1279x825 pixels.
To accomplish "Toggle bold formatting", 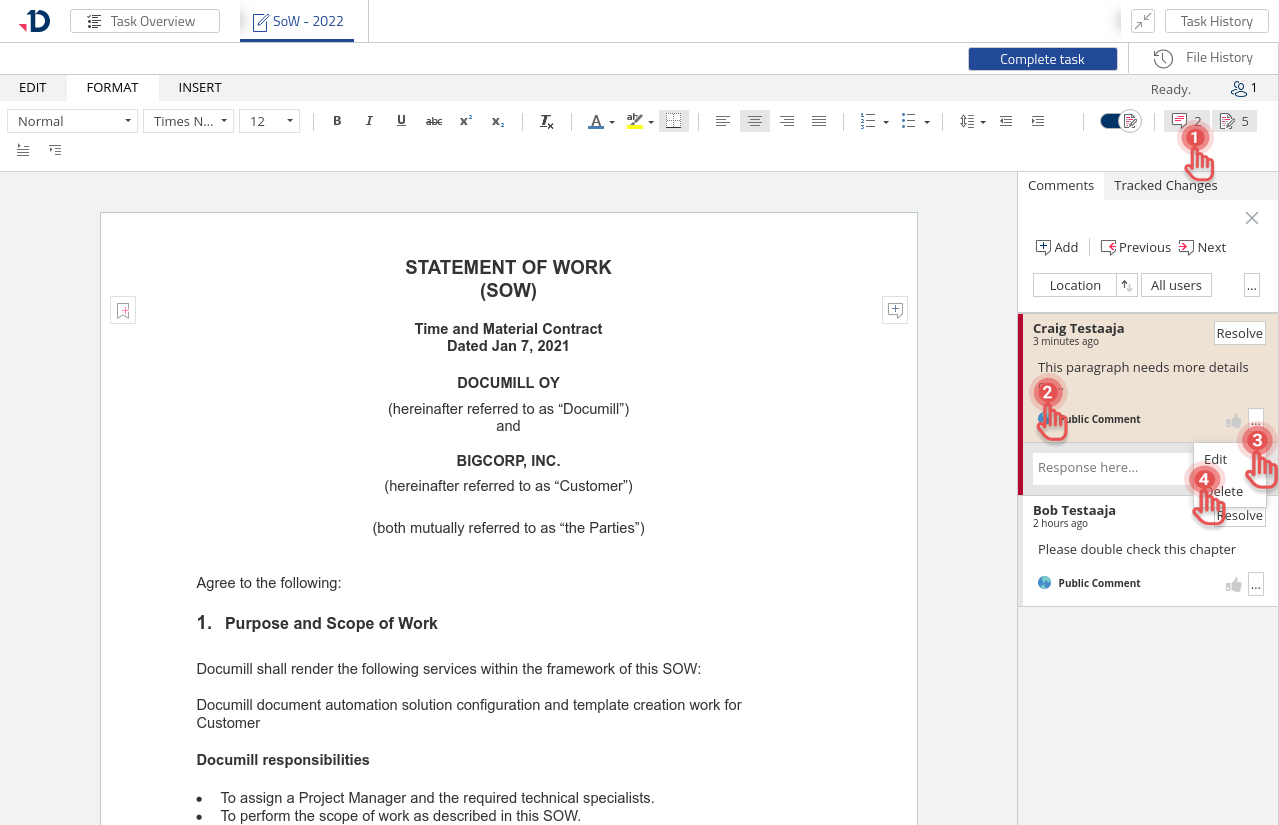I will (x=337, y=121).
